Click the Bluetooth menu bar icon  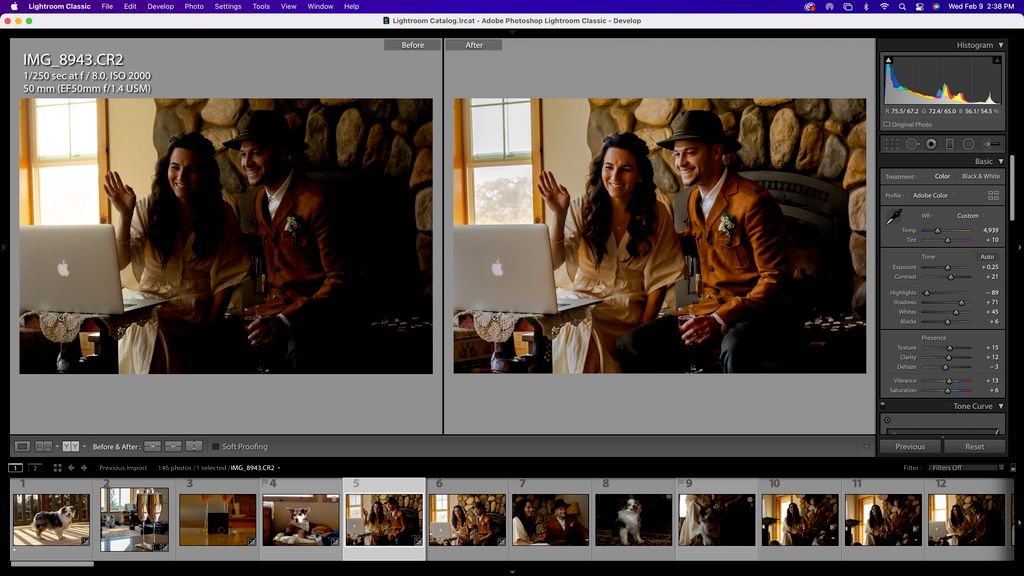point(866,7)
